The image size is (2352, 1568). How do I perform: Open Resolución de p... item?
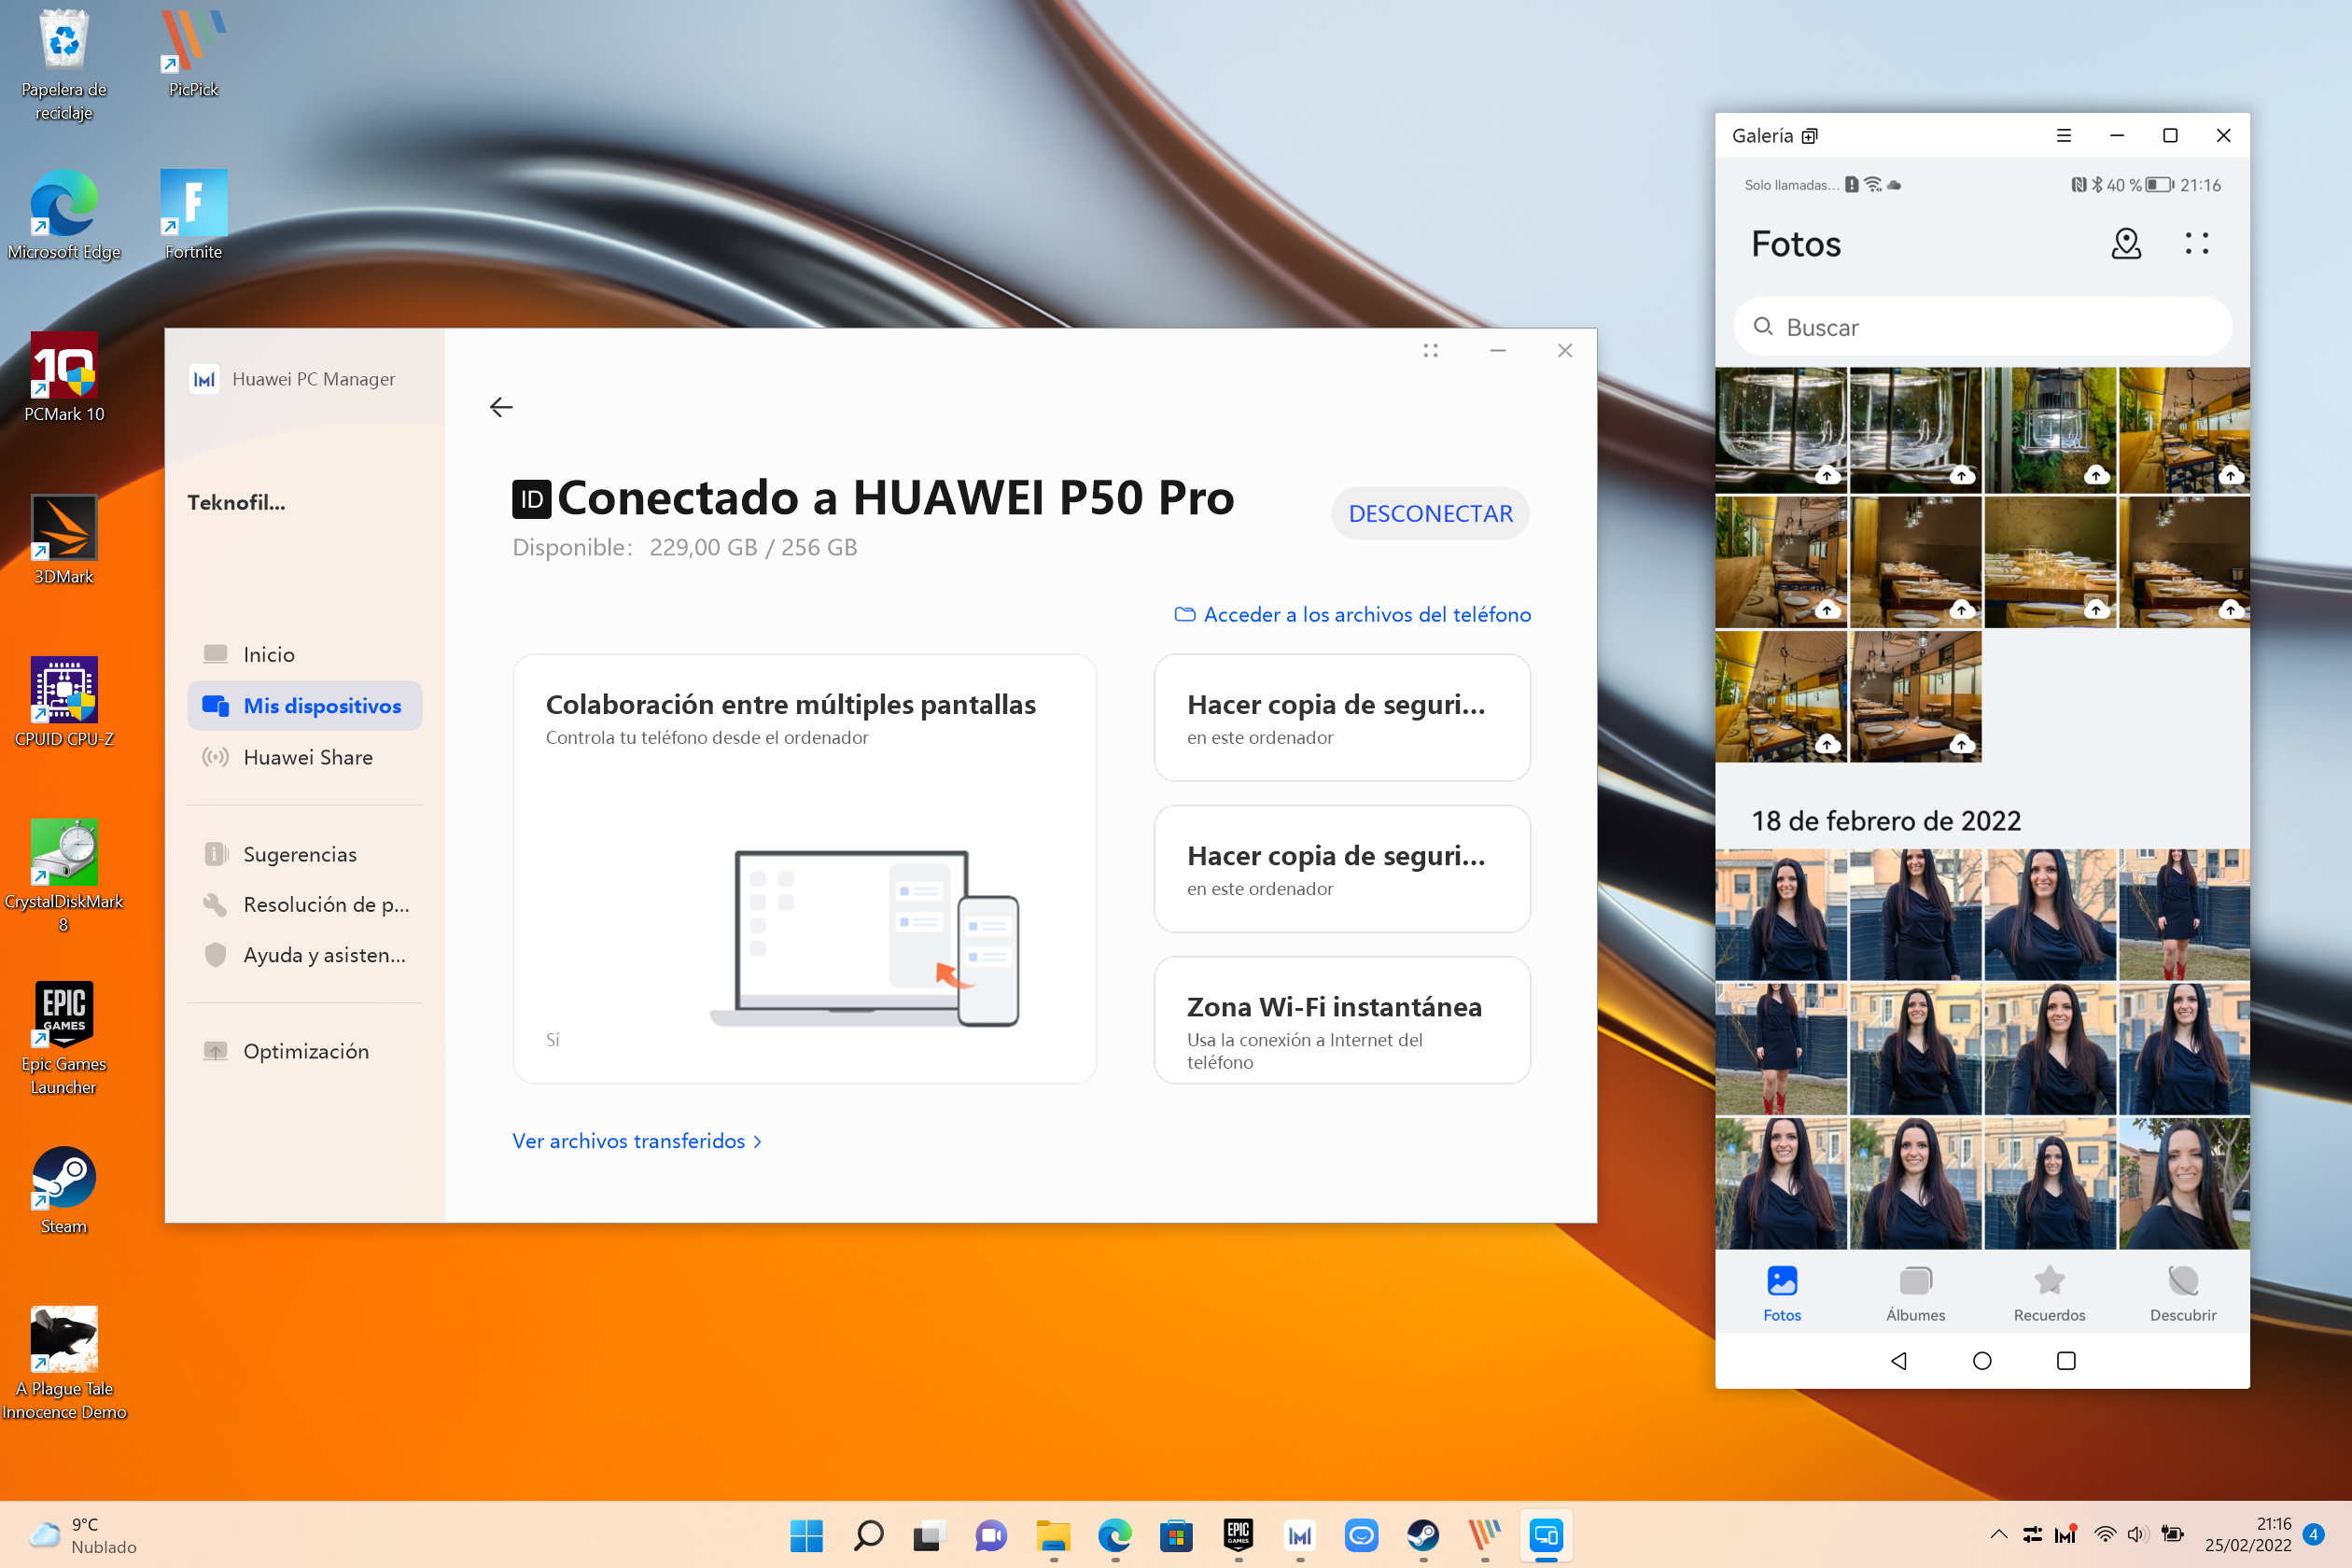[x=304, y=904]
